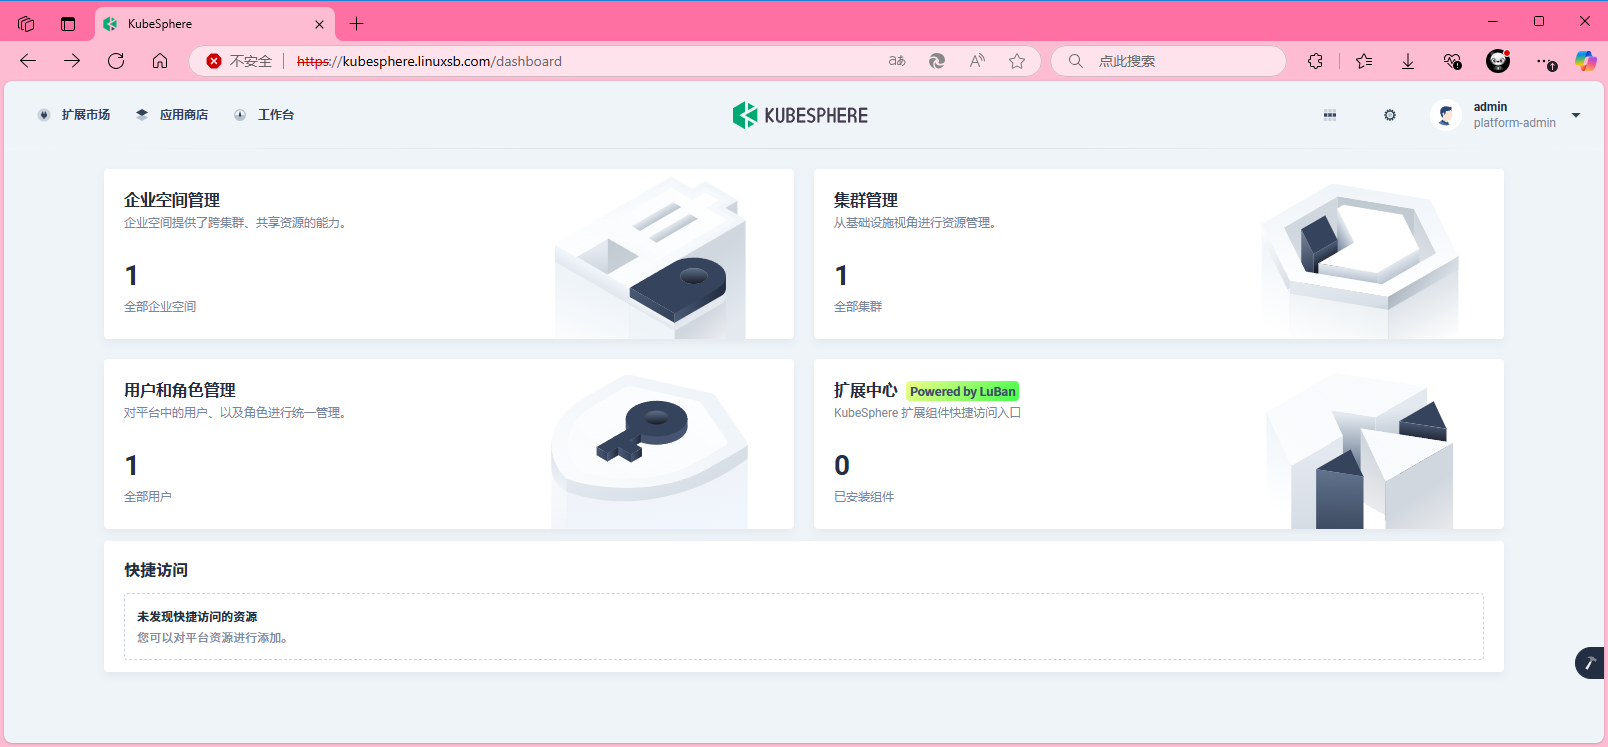Click the 不安全 security warning indicator
This screenshot has height=747, width=1608.
pyautogui.click(x=239, y=61)
